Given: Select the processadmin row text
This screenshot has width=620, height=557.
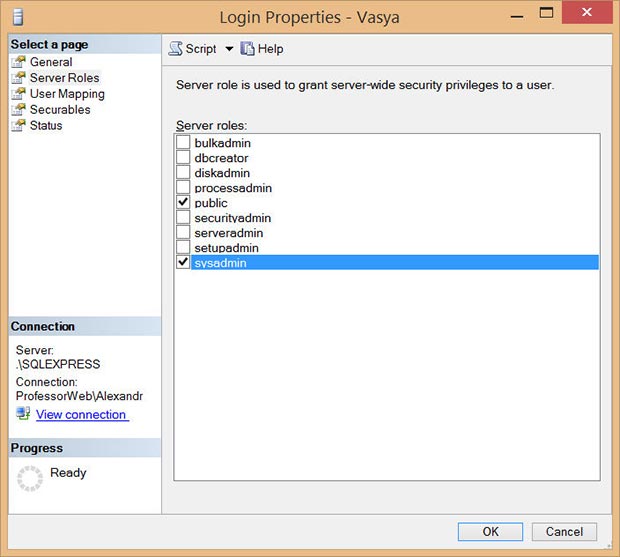Looking at the screenshot, I should pyautogui.click(x=233, y=188).
